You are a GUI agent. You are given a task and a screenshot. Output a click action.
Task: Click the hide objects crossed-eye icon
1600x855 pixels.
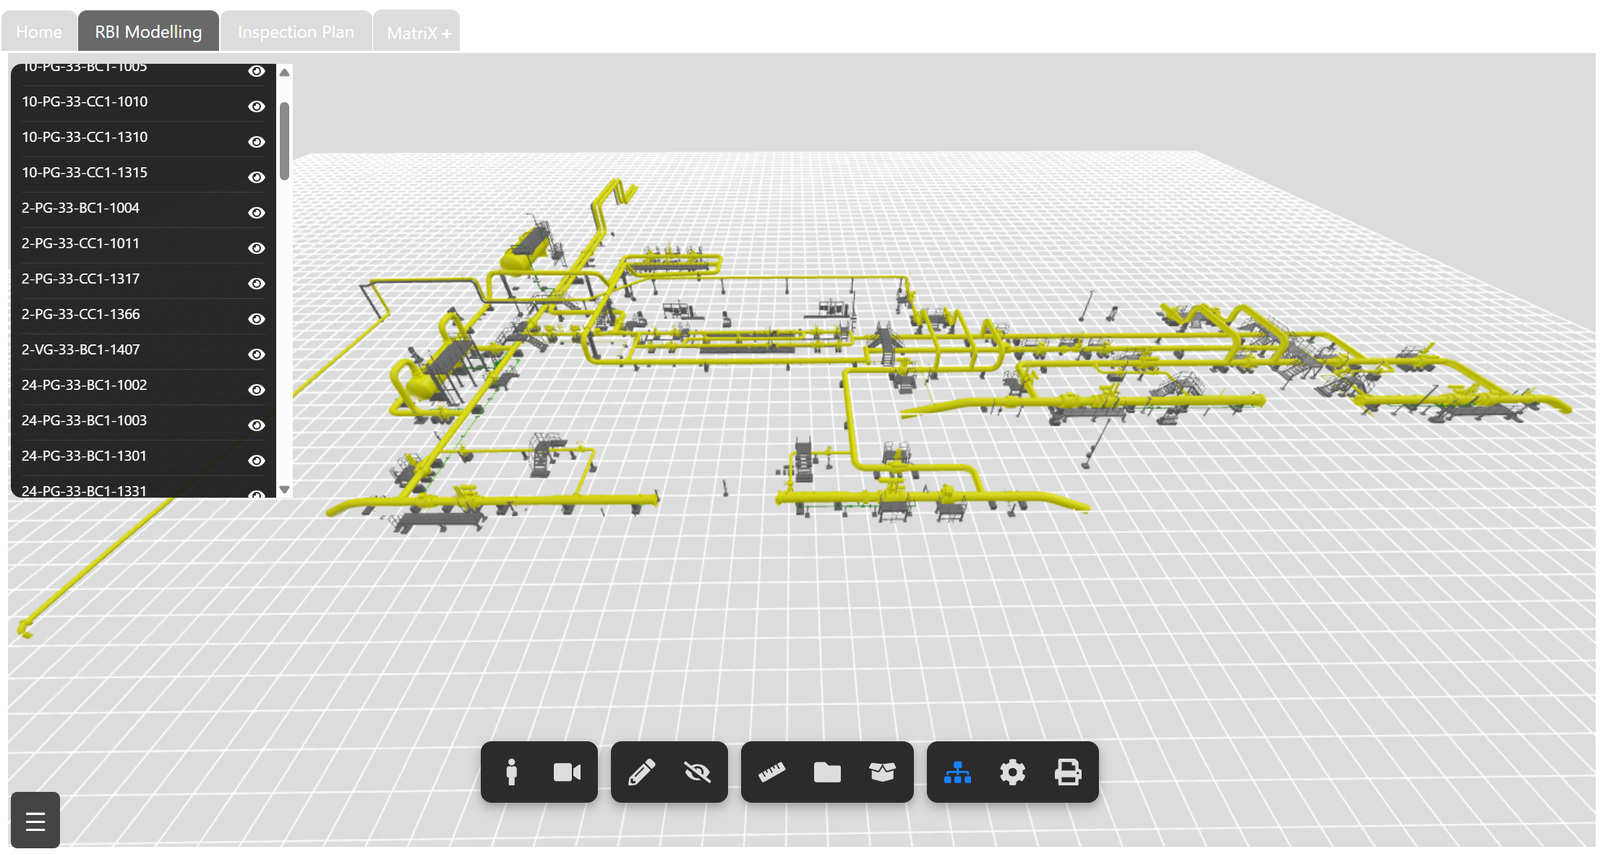(697, 772)
